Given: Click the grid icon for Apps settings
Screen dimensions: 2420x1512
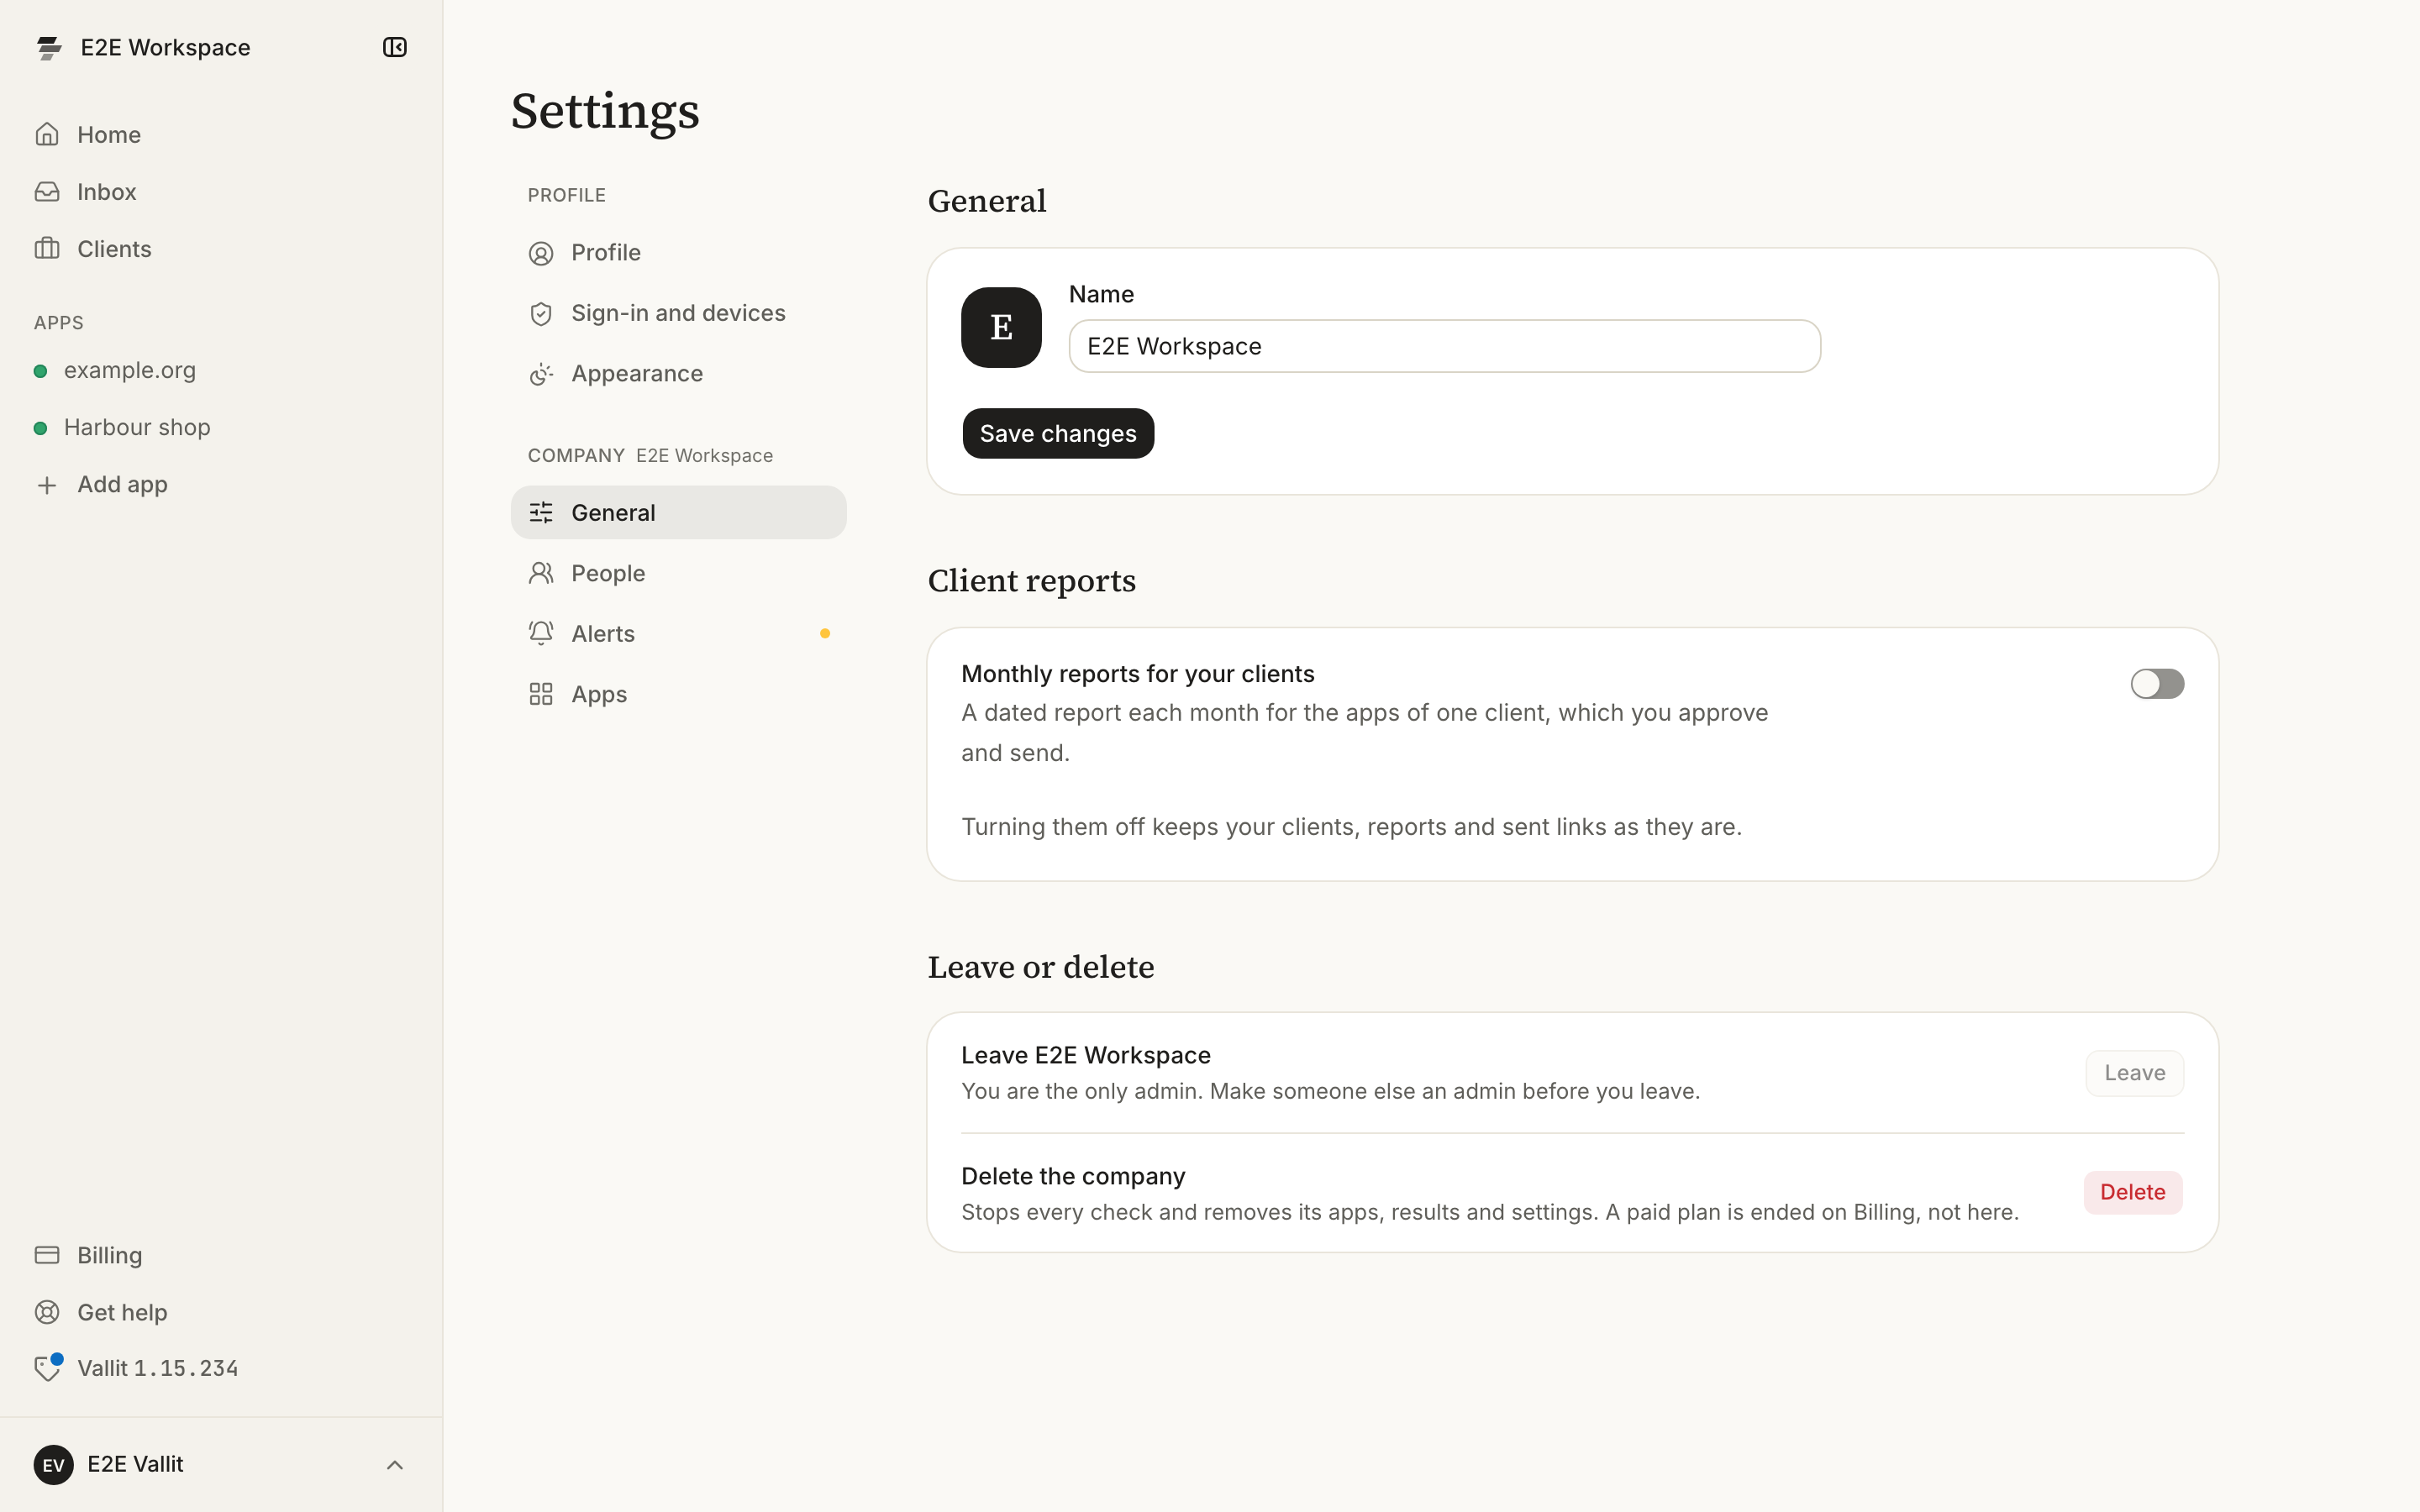Looking at the screenshot, I should point(541,694).
